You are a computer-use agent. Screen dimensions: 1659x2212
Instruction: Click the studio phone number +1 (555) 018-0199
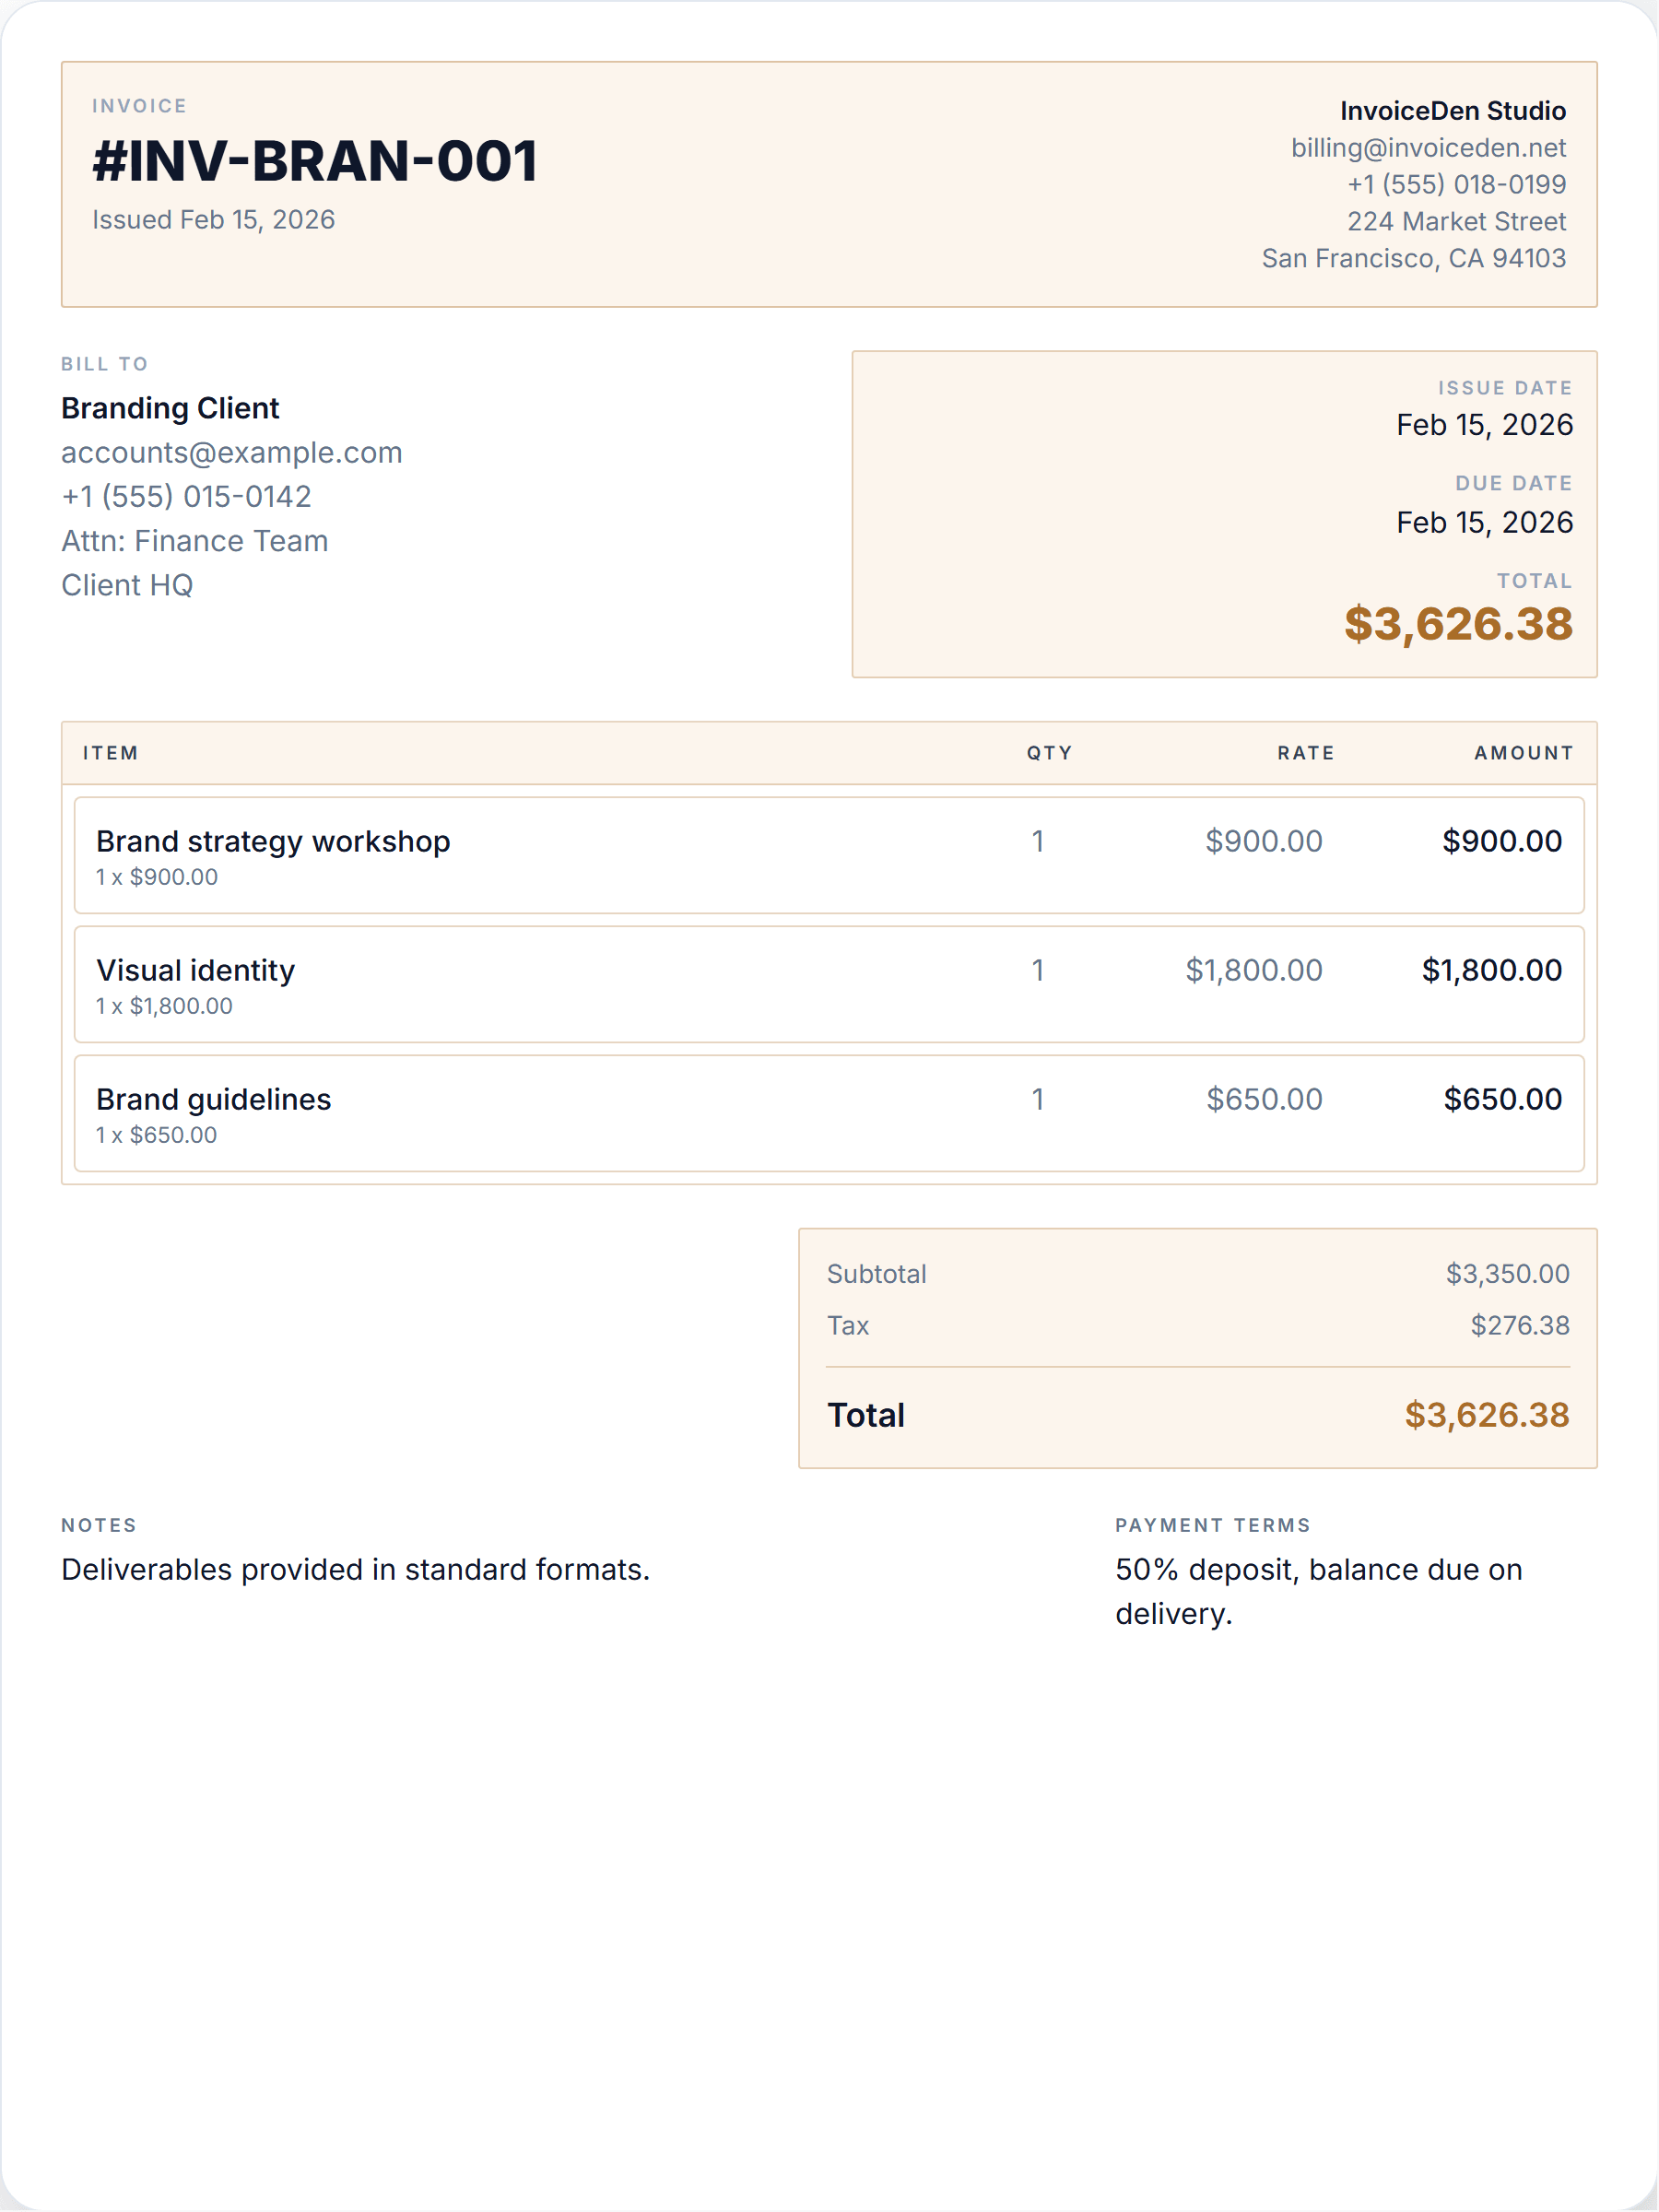(x=1456, y=185)
